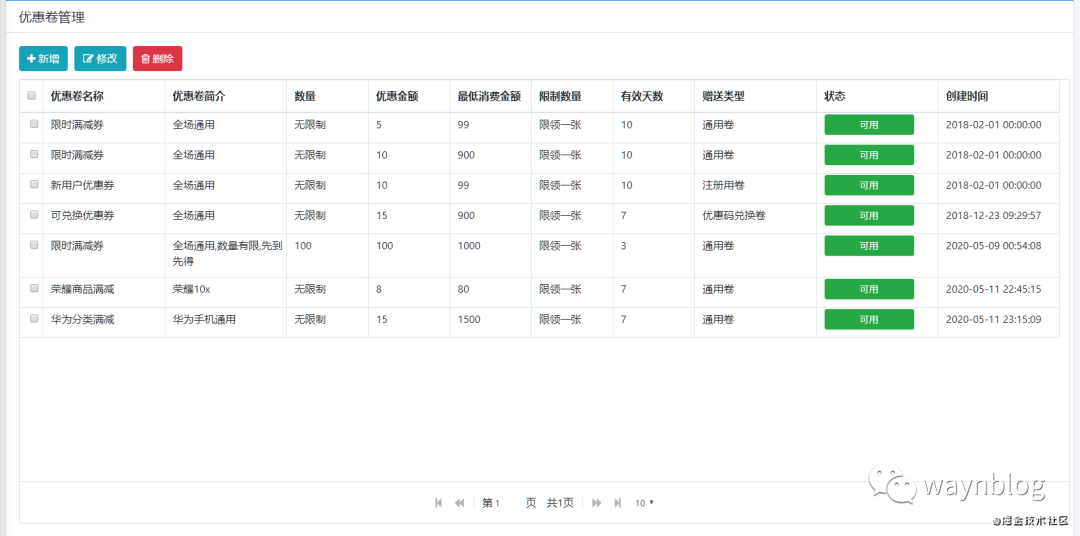The width and height of the screenshot is (1080, 536).
Task: Check the 荣耀商品满减 row checkbox
Action: (34, 289)
